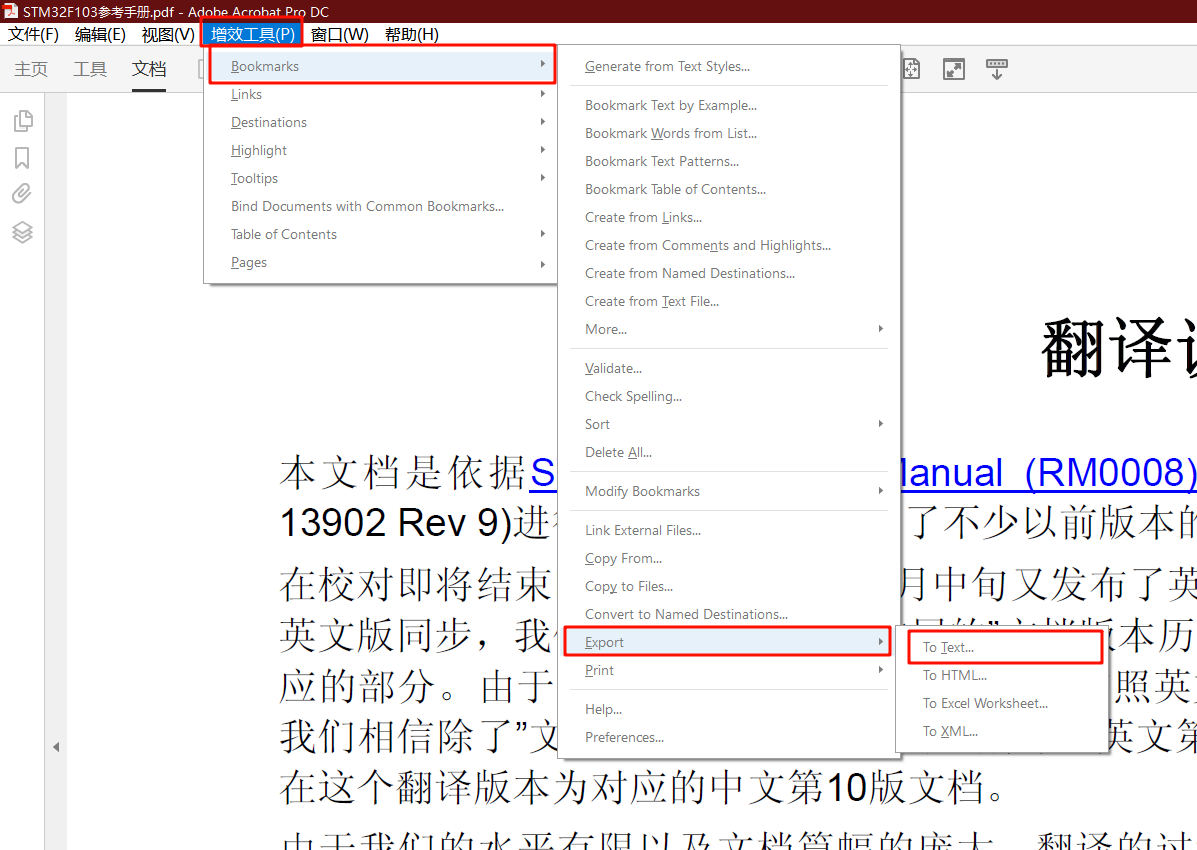
Task: Follow the blue Manual (RM0008) hyperlink
Action: click(1048, 473)
